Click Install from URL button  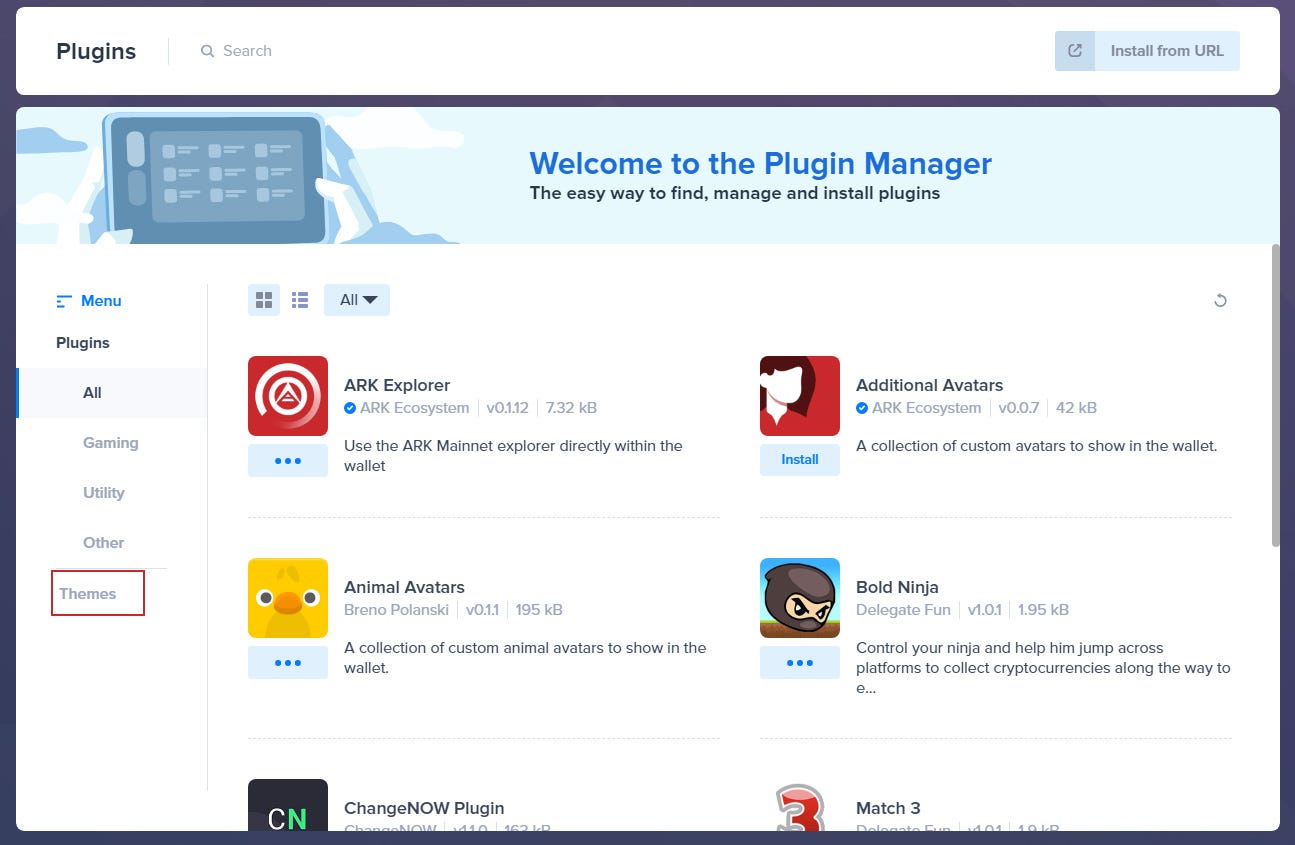tap(1147, 51)
